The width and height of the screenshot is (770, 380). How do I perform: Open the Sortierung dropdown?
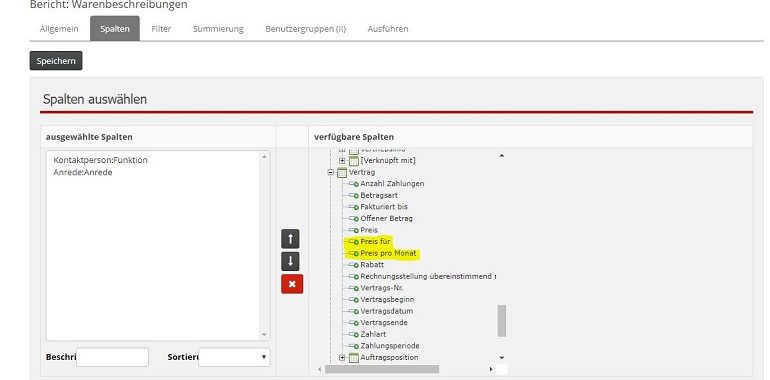(234, 357)
